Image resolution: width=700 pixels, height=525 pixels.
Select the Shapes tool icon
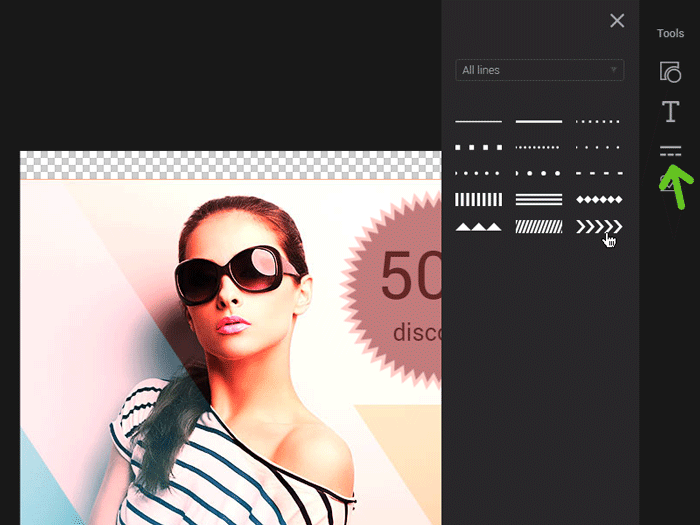click(x=670, y=72)
